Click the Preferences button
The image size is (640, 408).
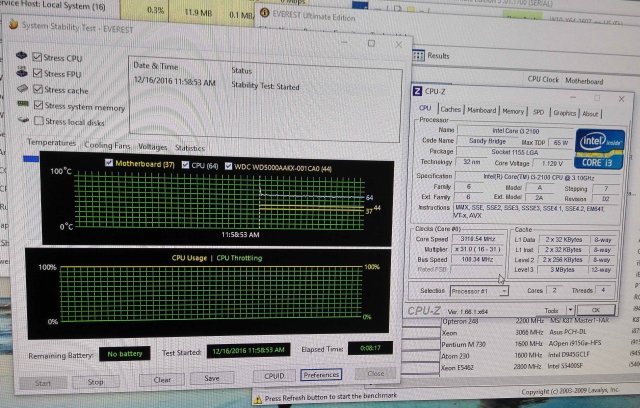321,375
